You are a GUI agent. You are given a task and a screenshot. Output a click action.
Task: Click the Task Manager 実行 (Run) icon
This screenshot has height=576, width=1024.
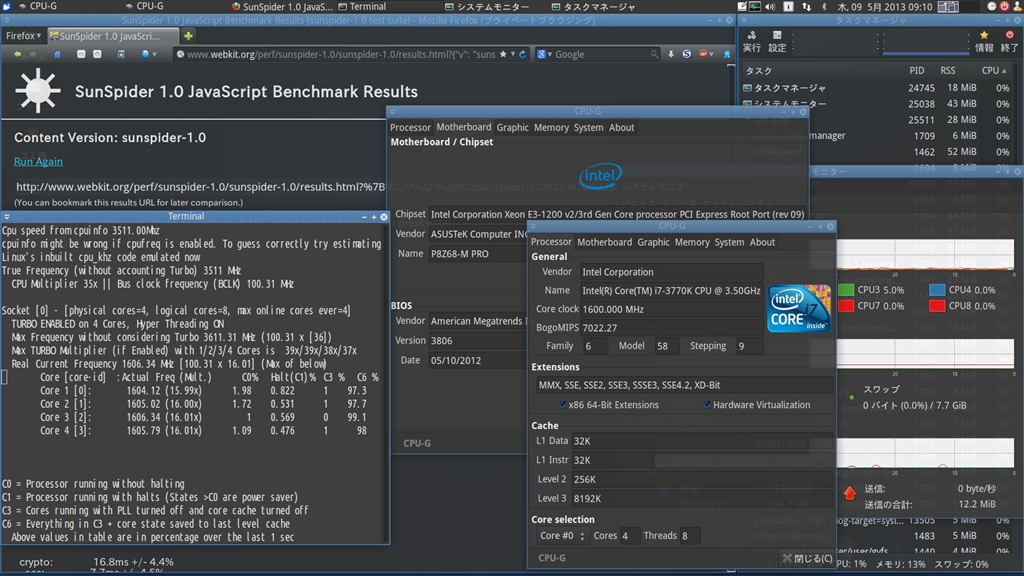click(751, 37)
